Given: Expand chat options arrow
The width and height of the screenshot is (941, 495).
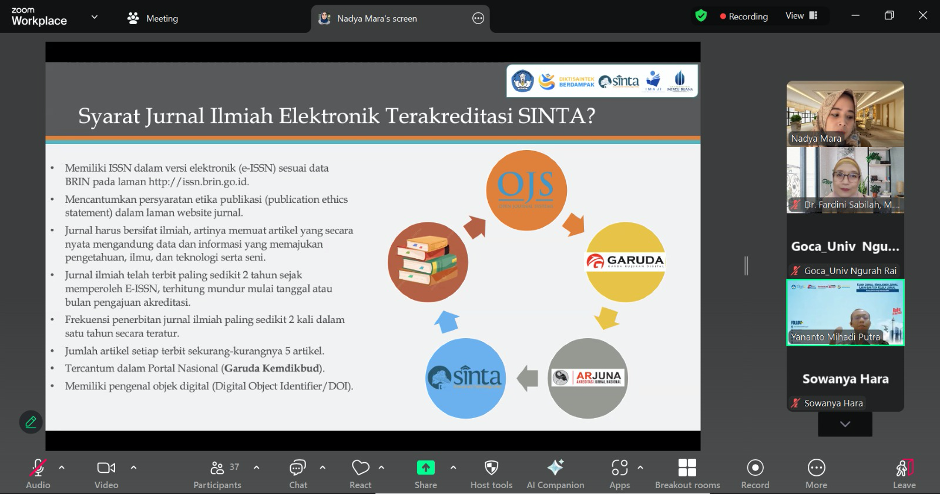Looking at the screenshot, I should pyautogui.click(x=322, y=467).
